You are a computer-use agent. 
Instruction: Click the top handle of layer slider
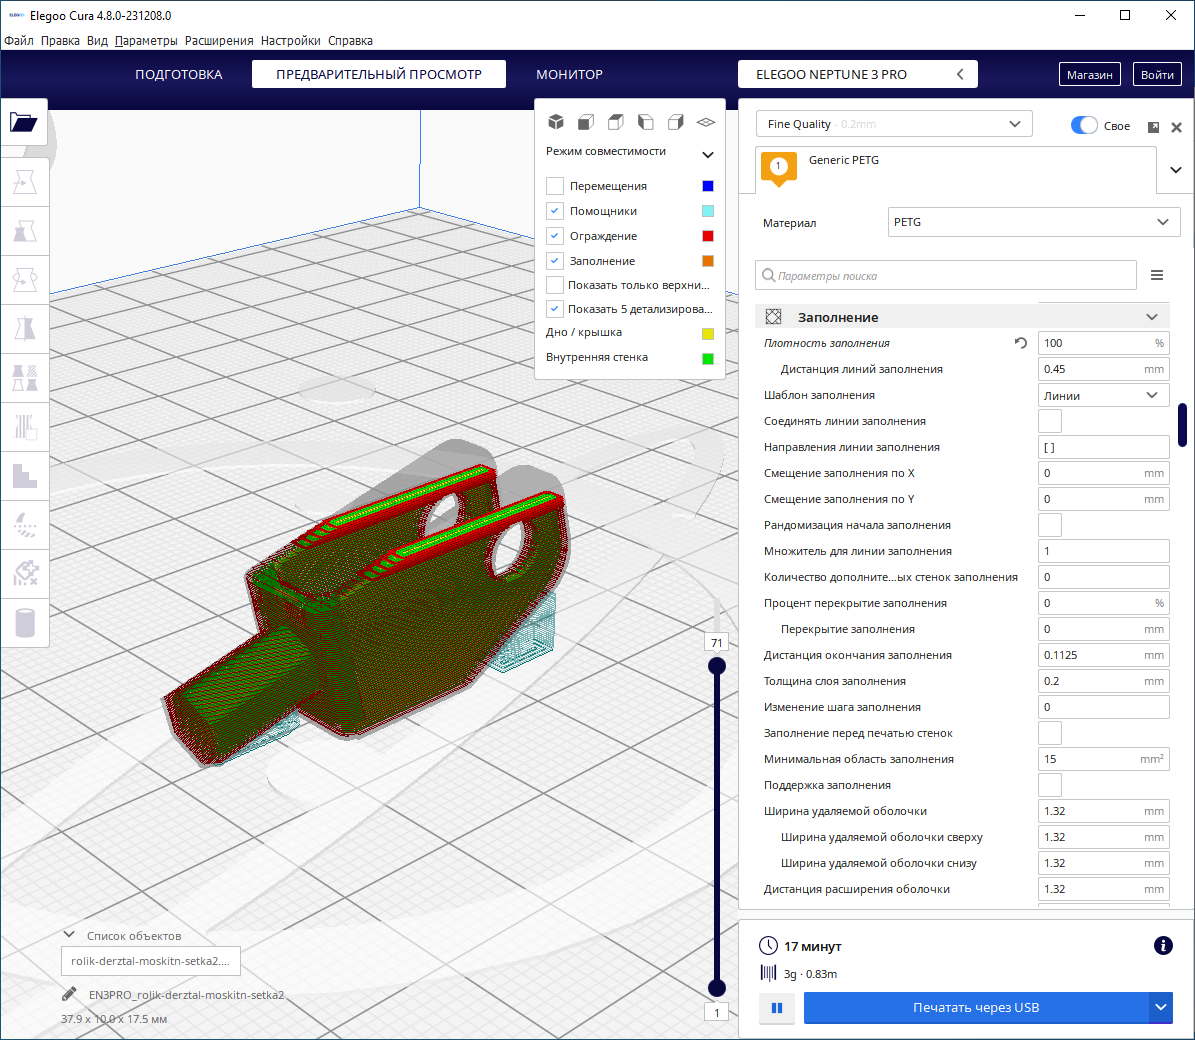[717, 666]
